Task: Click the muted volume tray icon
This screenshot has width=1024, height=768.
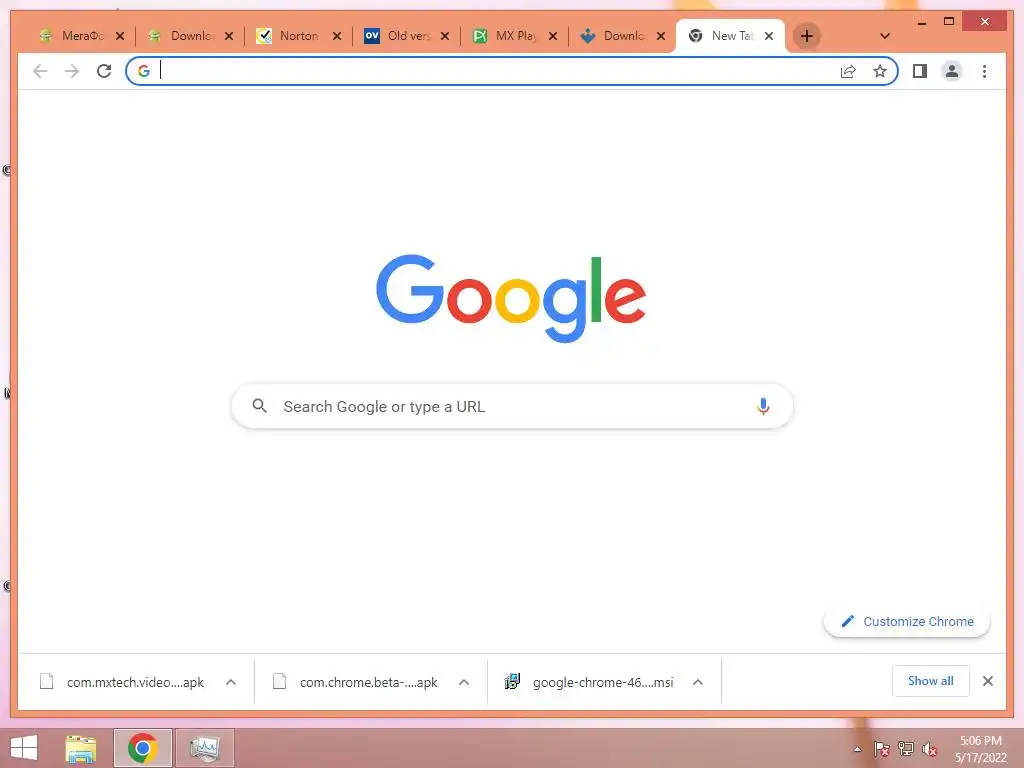Action: coord(930,750)
